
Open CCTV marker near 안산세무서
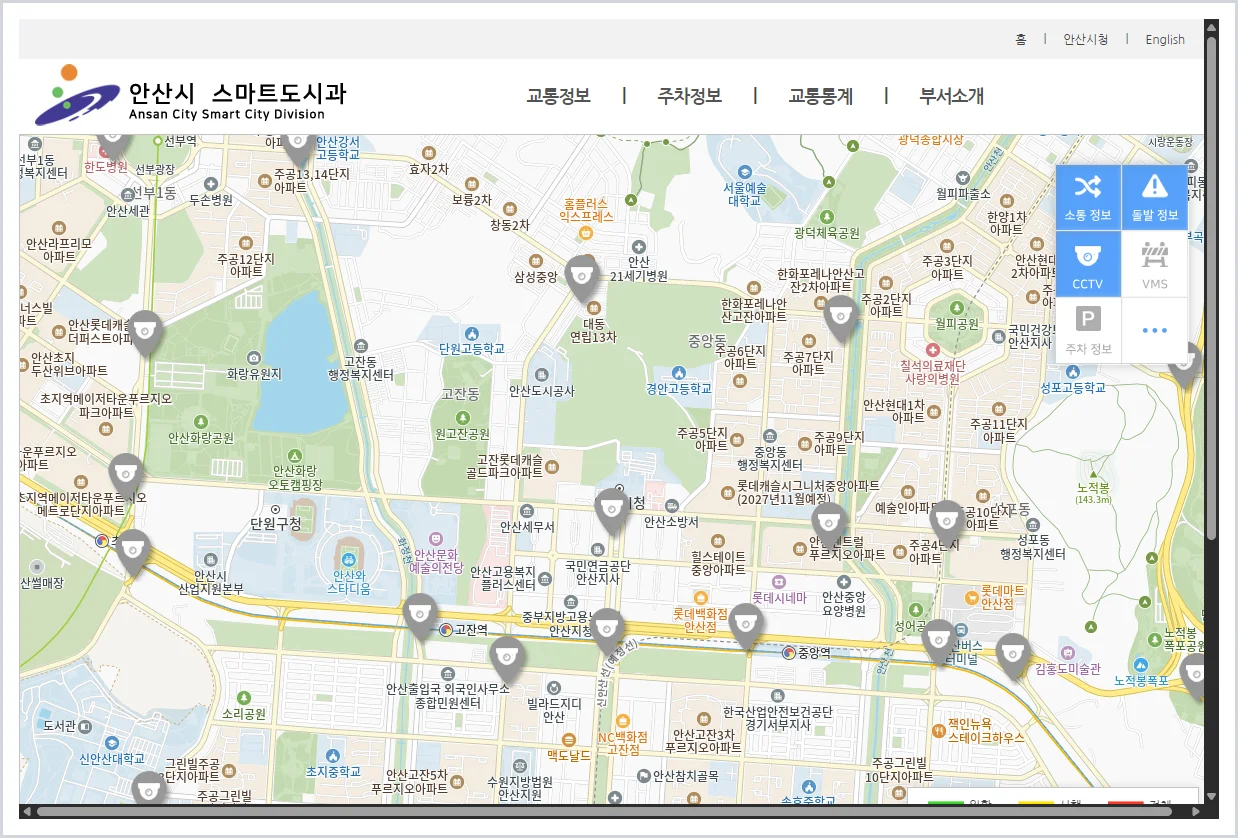coord(612,510)
